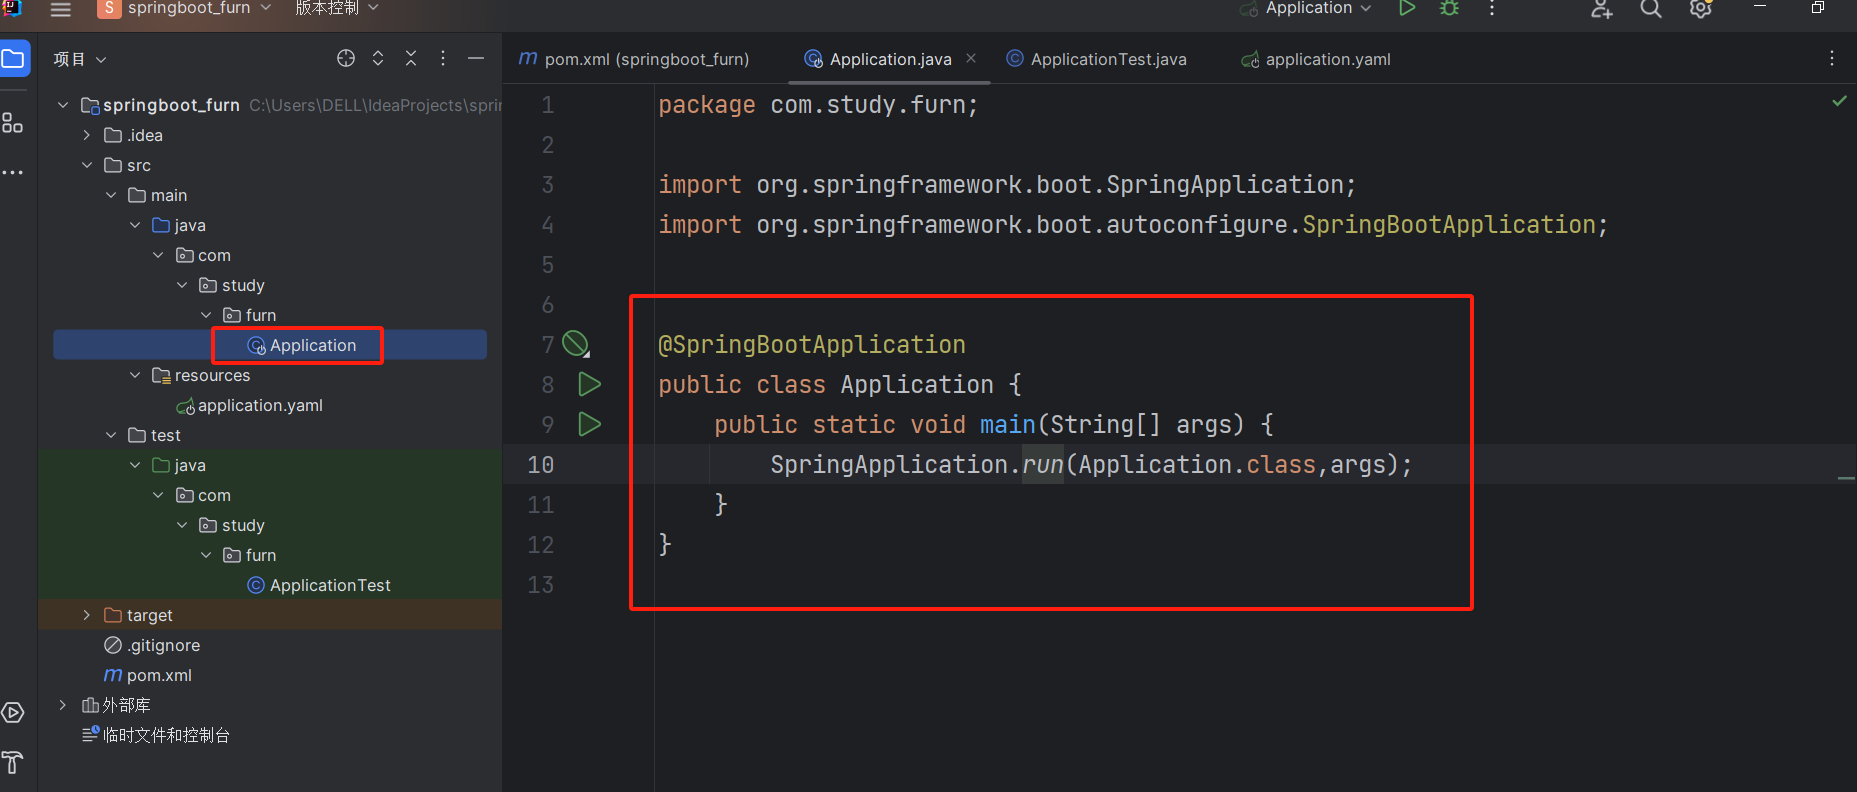This screenshot has height=792, width=1857.
Task: Select application.yaml in project tree
Action: click(249, 405)
